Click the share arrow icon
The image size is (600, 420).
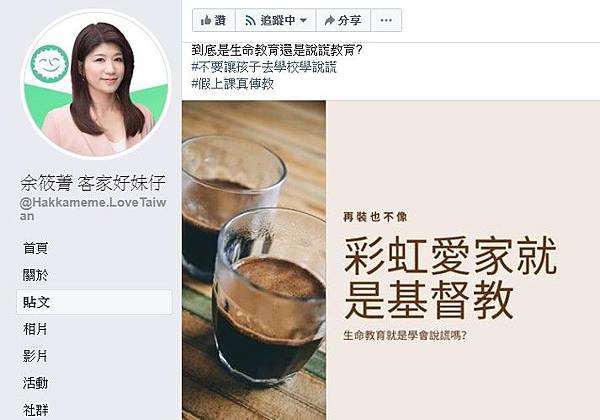pyautogui.click(x=329, y=20)
